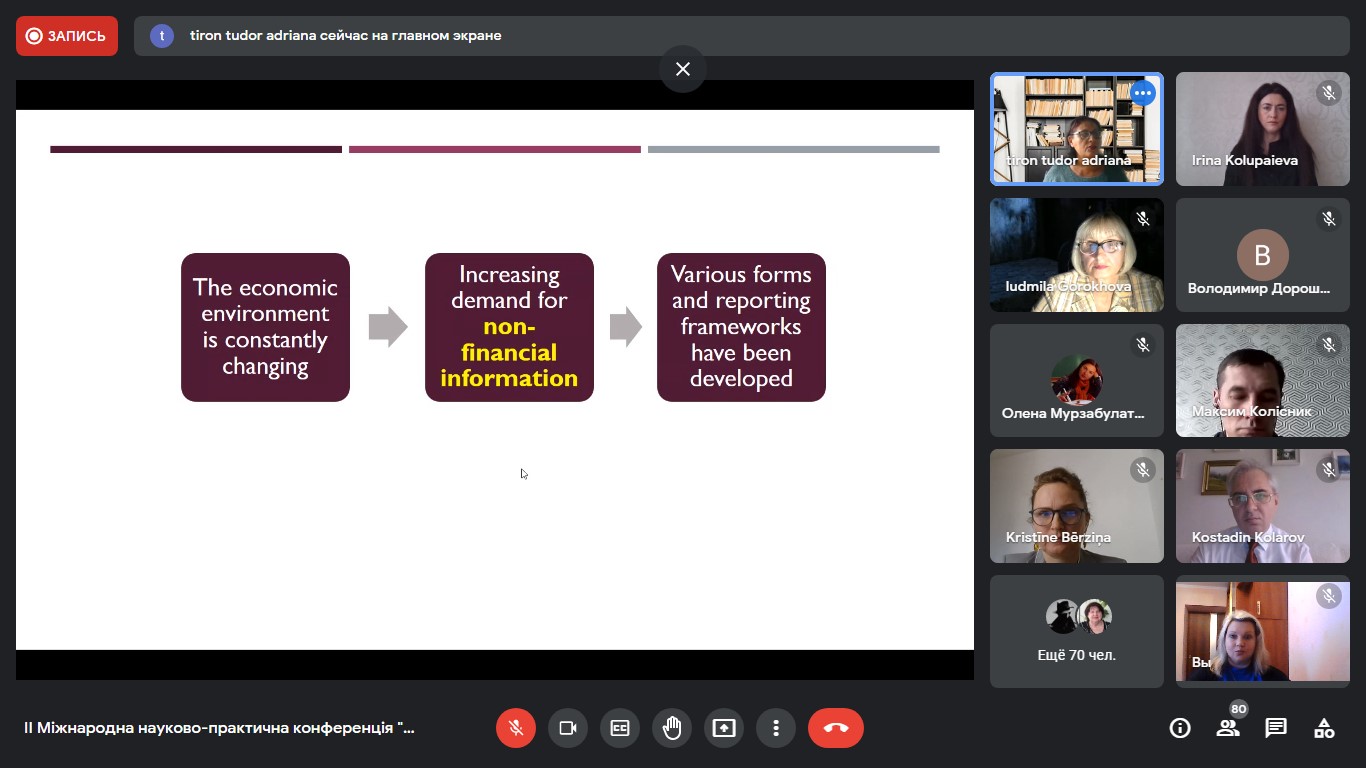Image resolution: width=1366 pixels, height=768 pixels.
Task: Open meeting details info icon
Action: (x=1180, y=728)
